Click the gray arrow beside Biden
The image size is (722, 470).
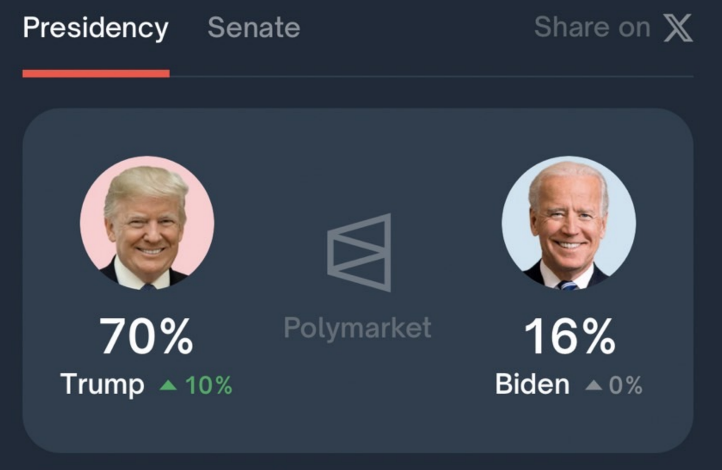(x=593, y=385)
